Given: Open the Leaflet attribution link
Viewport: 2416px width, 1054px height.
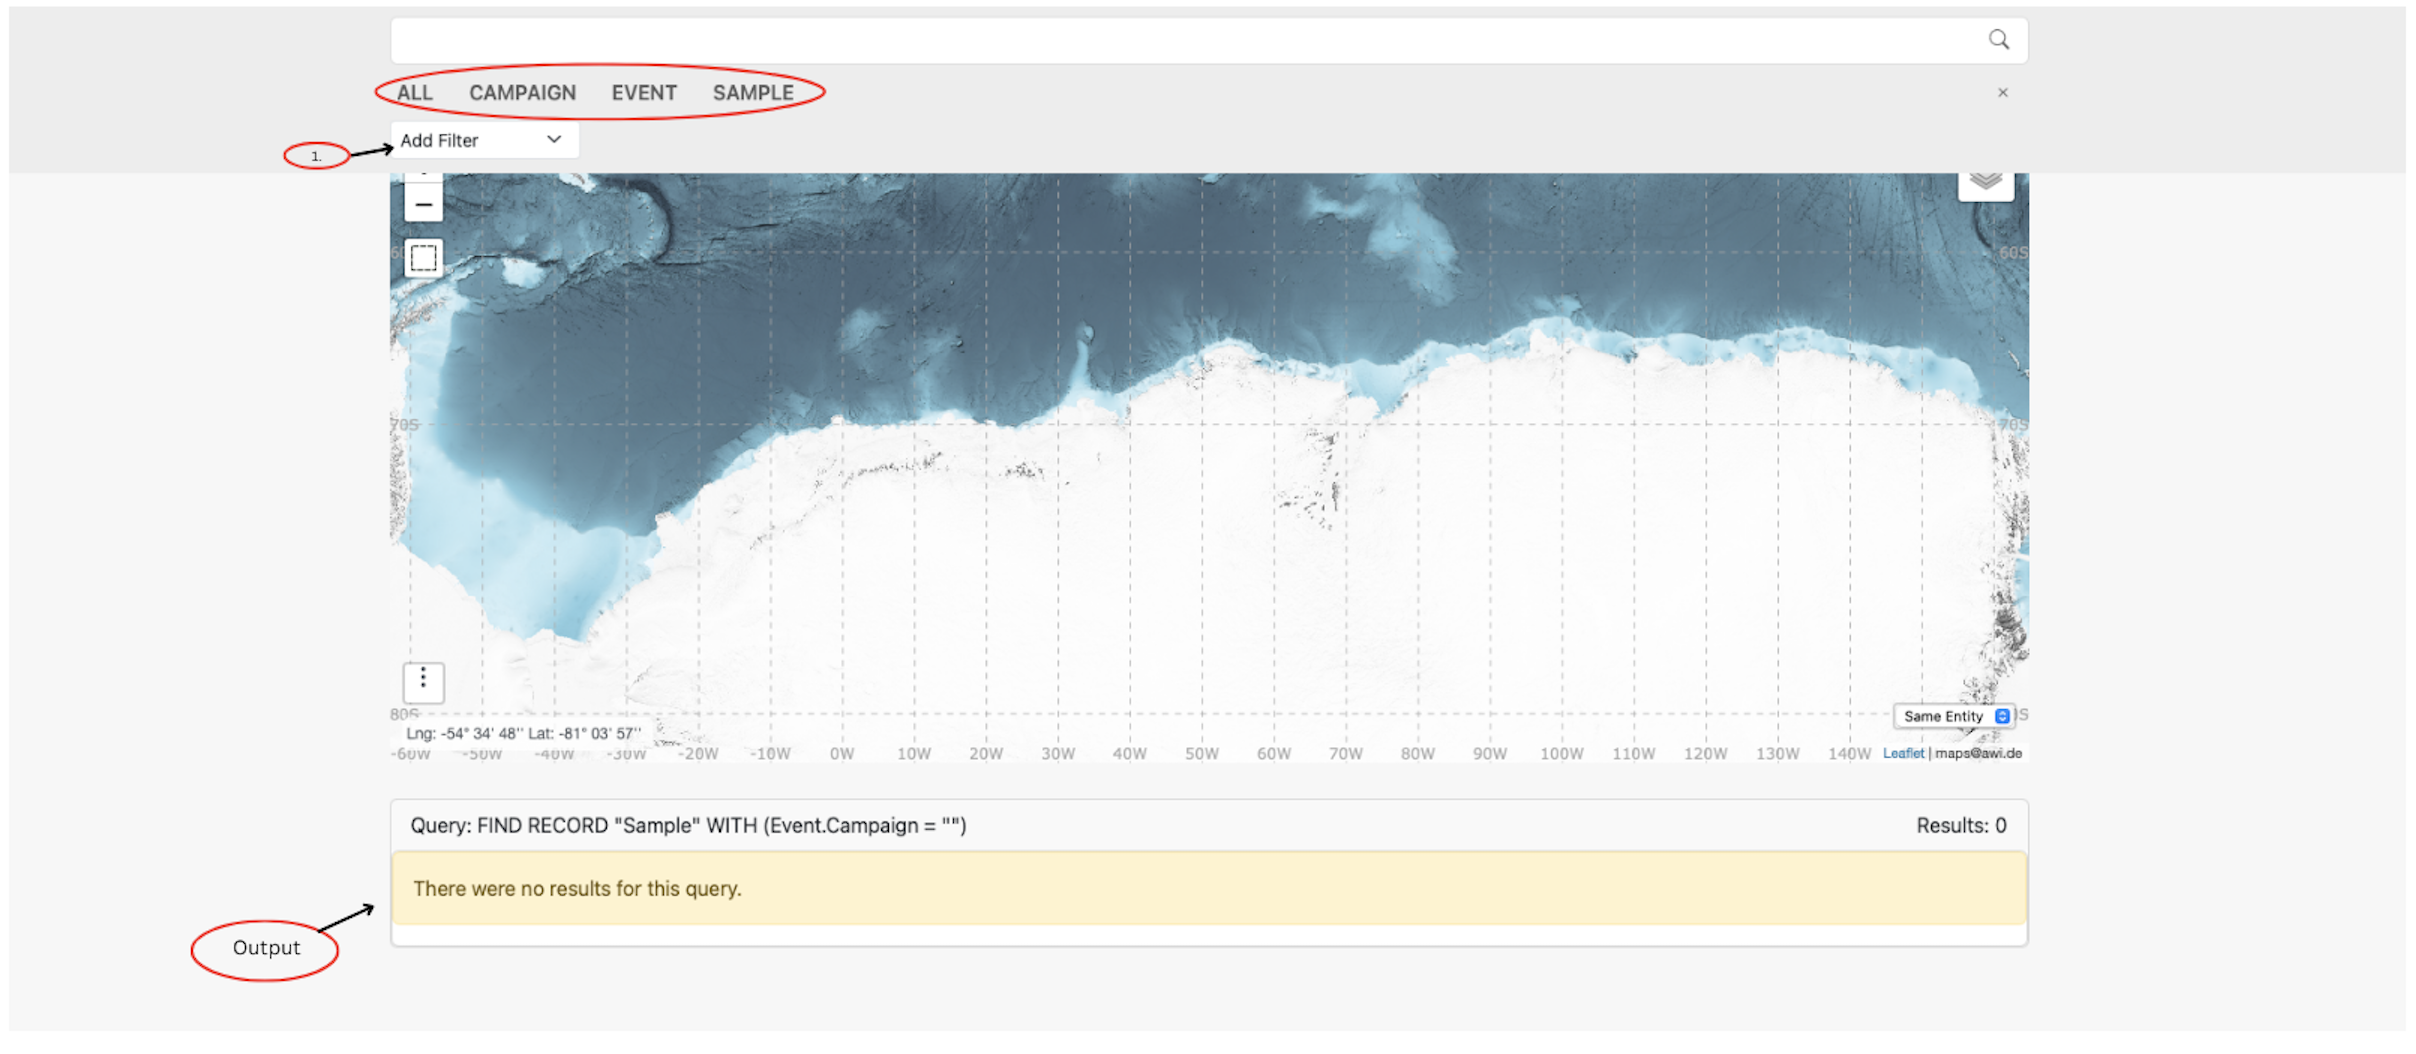Looking at the screenshot, I should (1902, 753).
